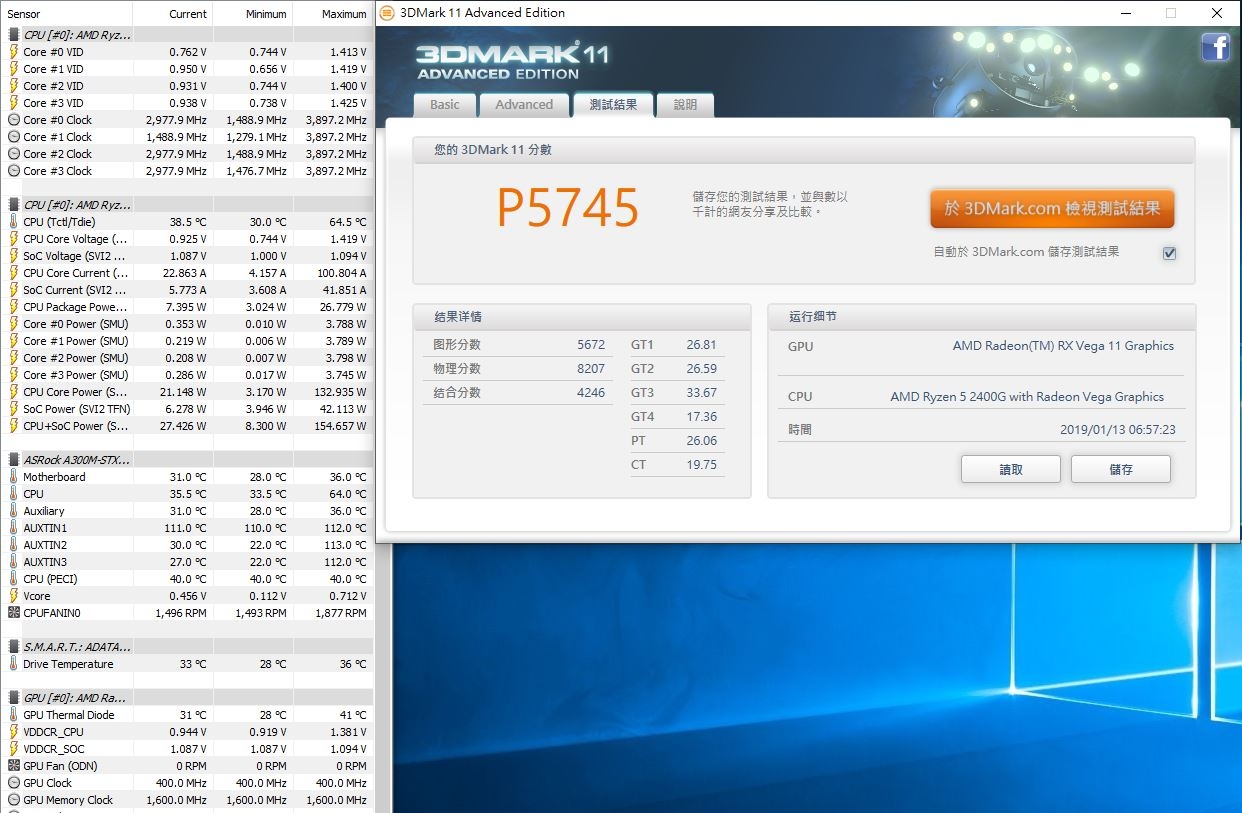Click the Sensor column header

click(x=66, y=14)
